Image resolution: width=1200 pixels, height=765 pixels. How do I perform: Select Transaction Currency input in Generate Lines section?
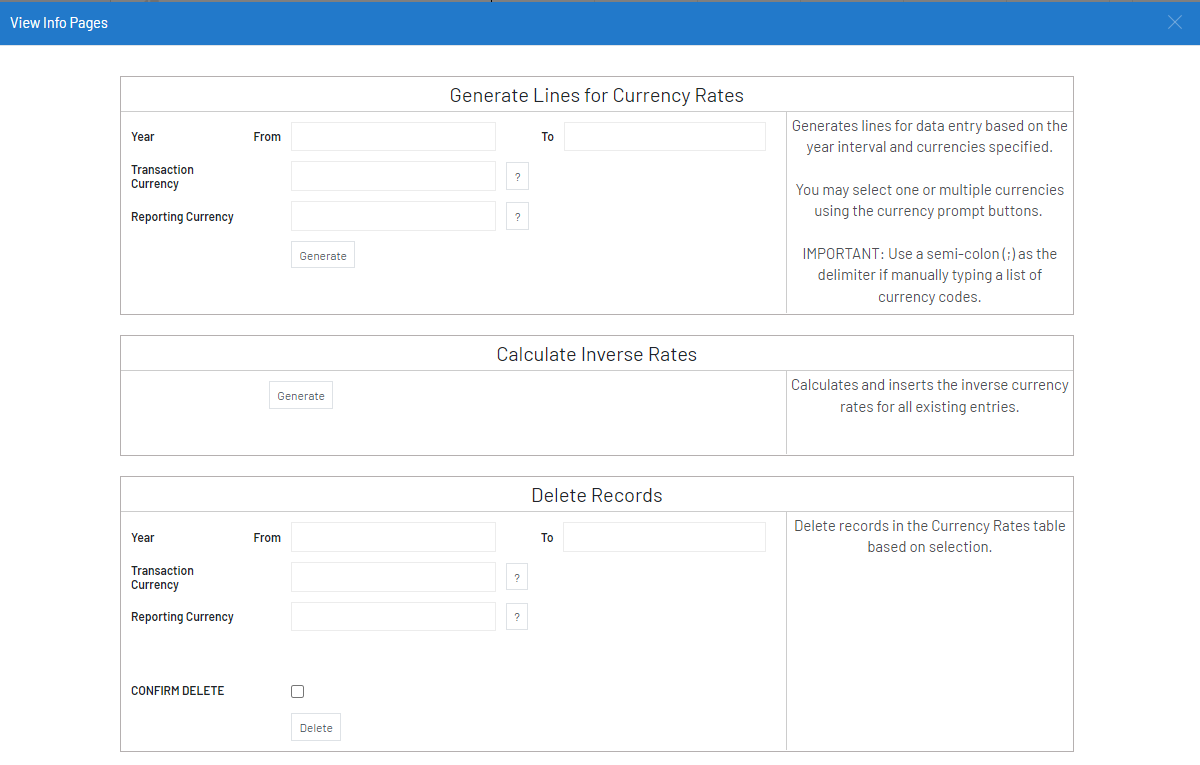[x=393, y=176]
